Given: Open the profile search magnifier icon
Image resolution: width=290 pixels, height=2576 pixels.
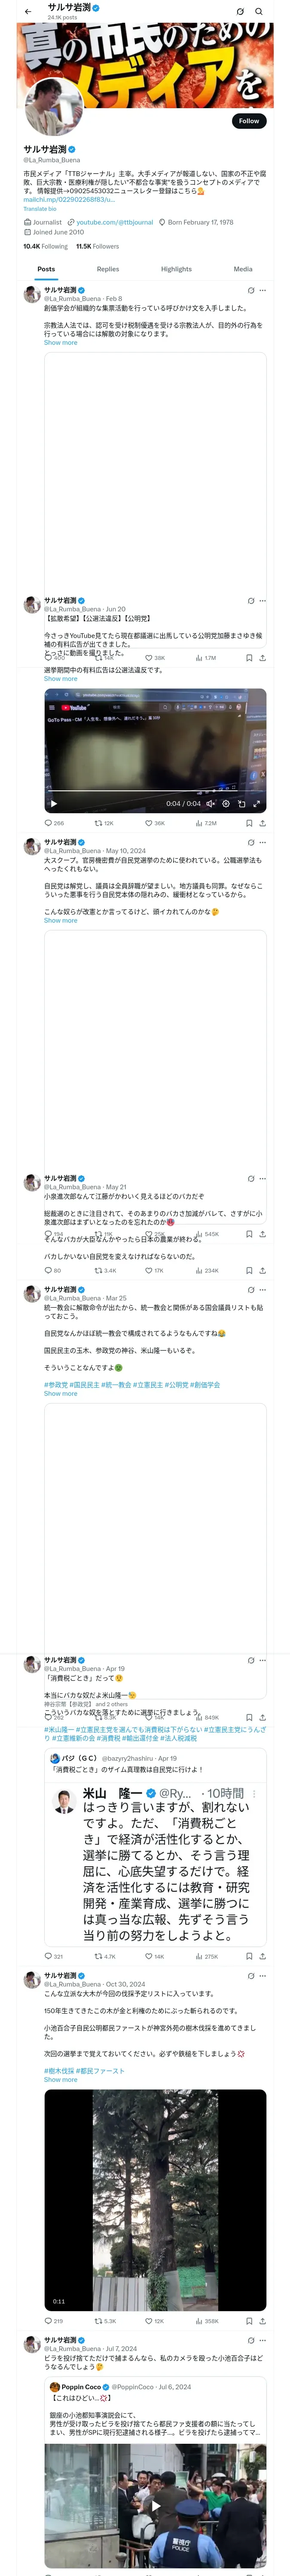Looking at the screenshot, I should [x=259, y=11].
